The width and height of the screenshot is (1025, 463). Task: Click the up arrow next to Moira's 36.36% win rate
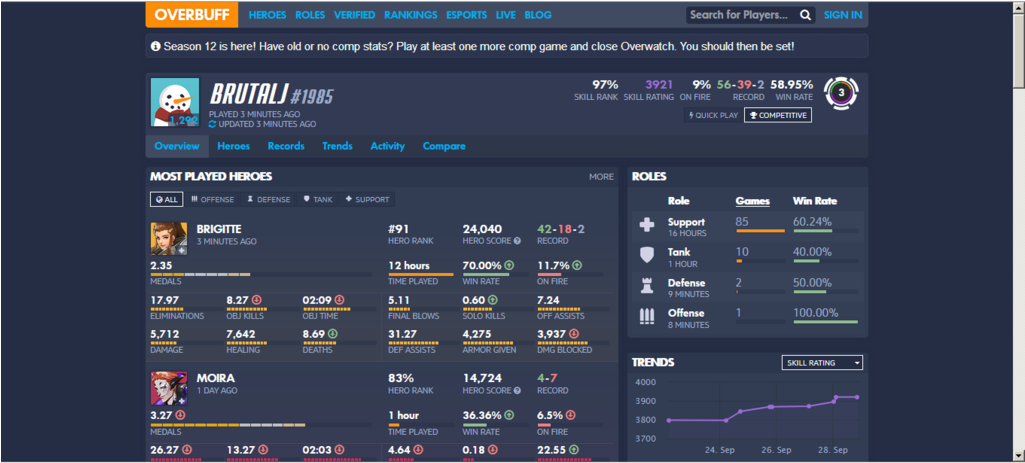tap(508, 415)
